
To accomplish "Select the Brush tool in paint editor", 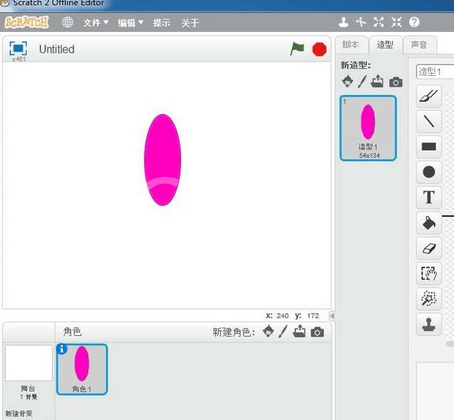I will click(x=429, y=96).
